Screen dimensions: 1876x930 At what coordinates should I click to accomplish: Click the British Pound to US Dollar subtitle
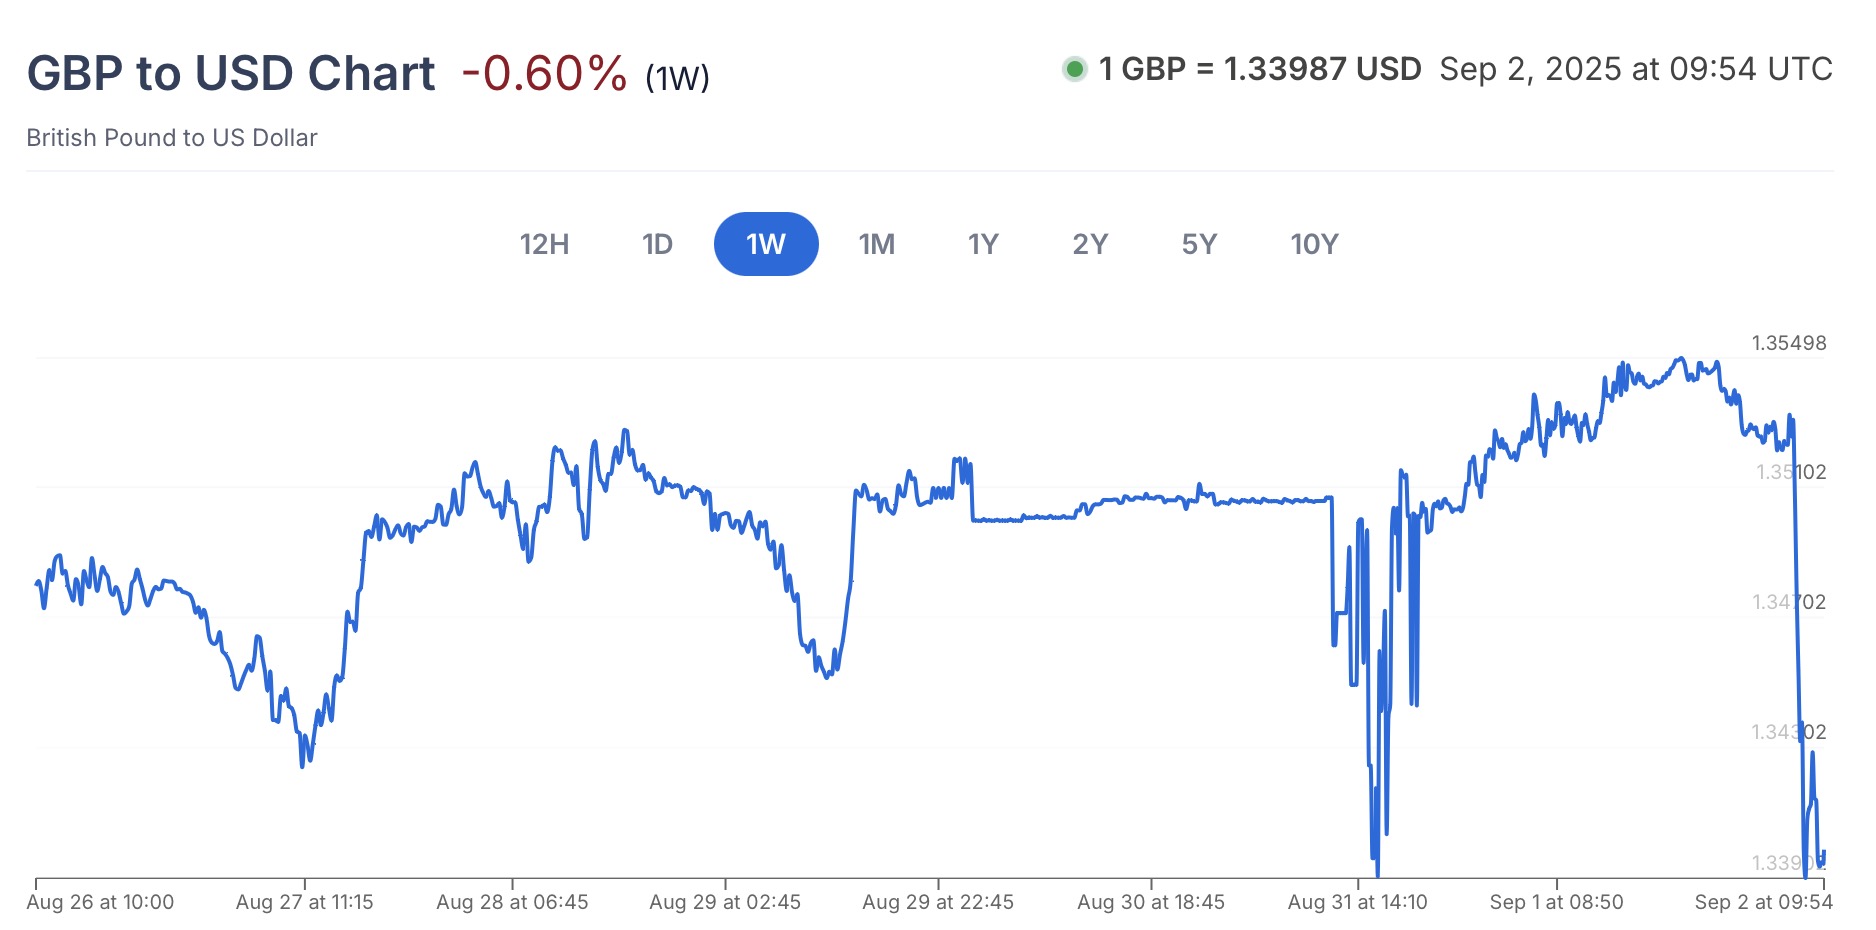tap(172, 138)
